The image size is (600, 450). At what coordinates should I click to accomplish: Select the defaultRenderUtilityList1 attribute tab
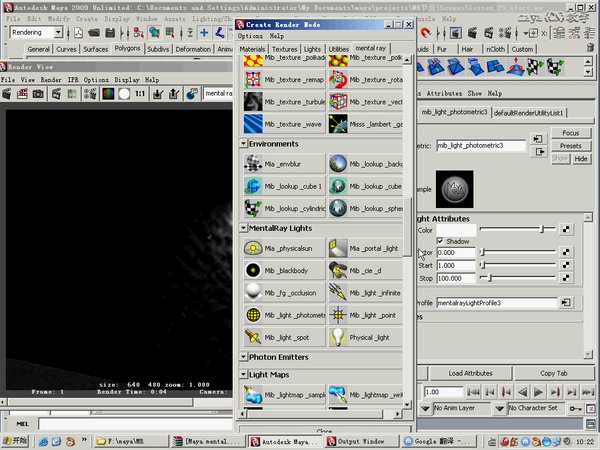[x=528, y=113]
